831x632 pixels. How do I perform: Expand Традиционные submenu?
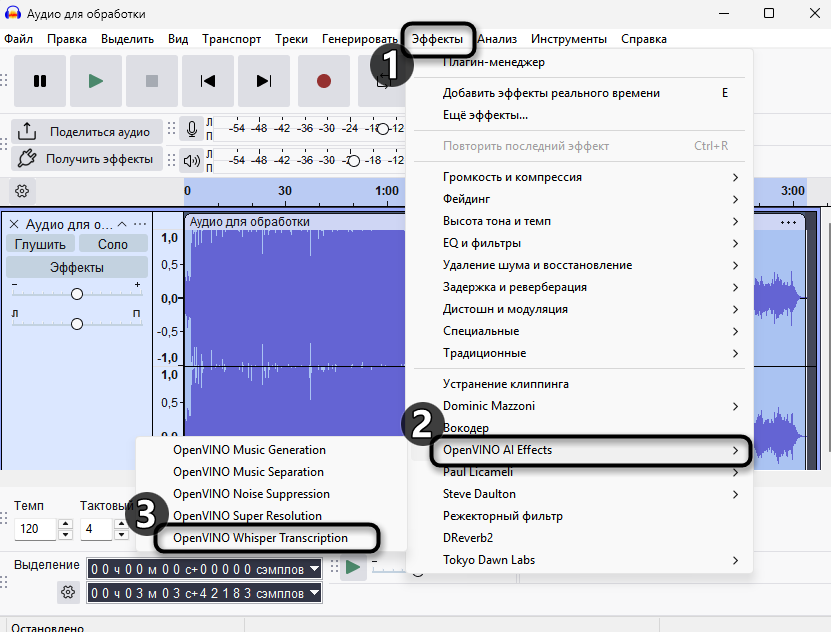tap(579, 353)
